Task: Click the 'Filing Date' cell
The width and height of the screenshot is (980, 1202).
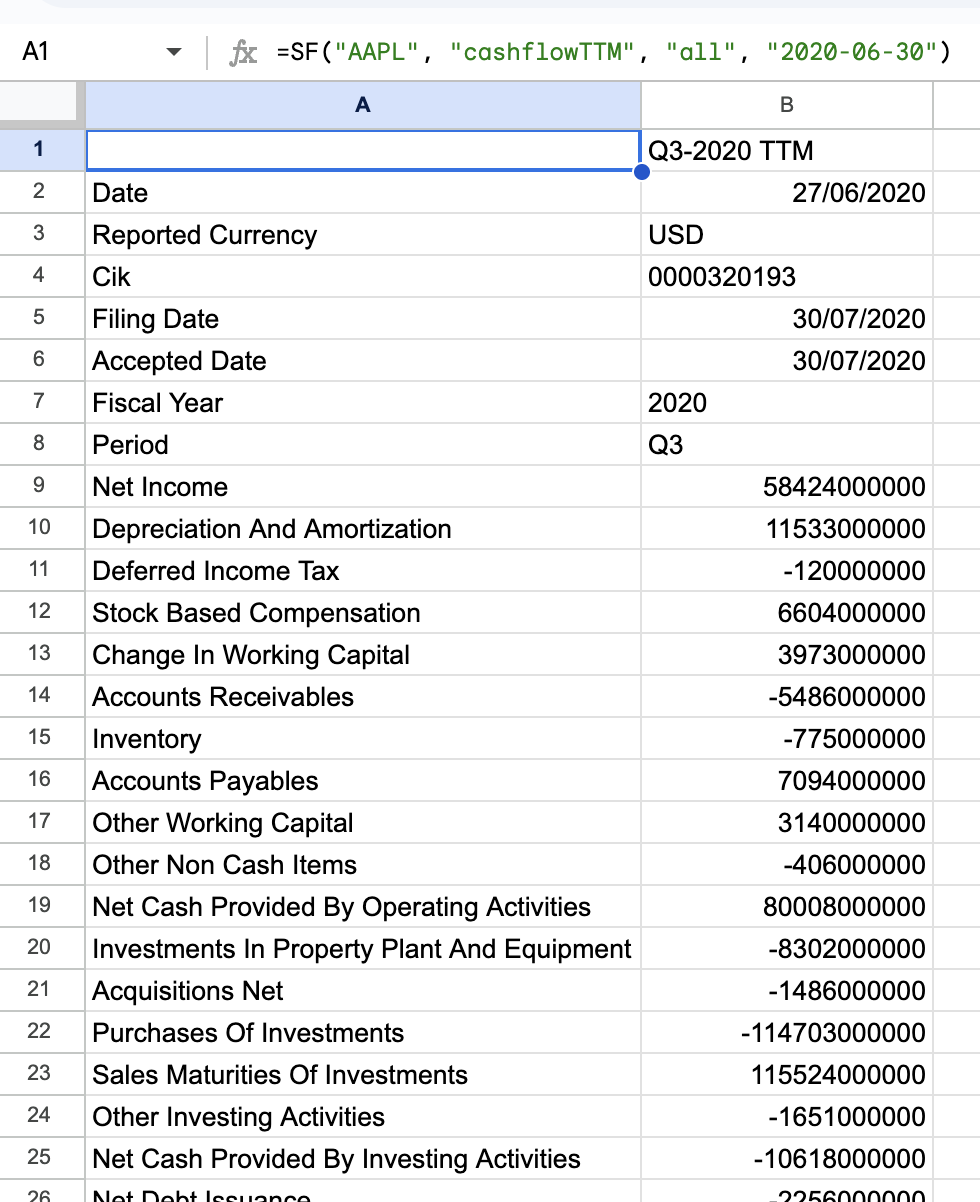Action: [363, 318]
